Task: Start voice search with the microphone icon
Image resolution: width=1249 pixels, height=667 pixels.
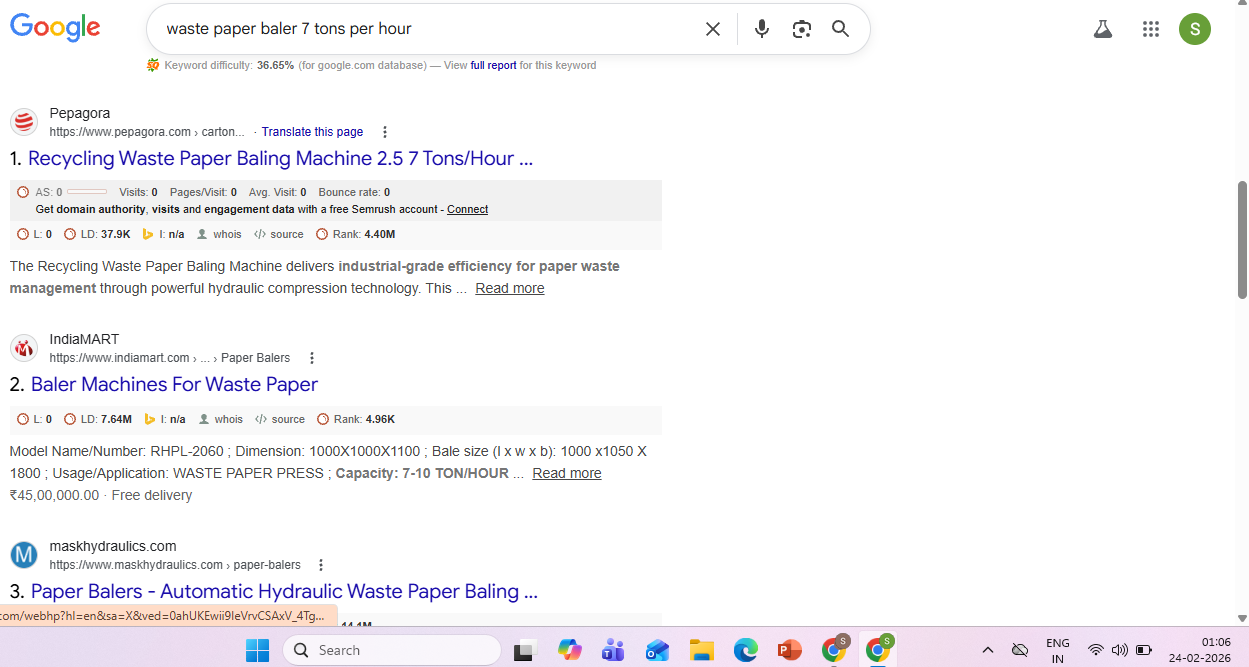Action: 762,29
